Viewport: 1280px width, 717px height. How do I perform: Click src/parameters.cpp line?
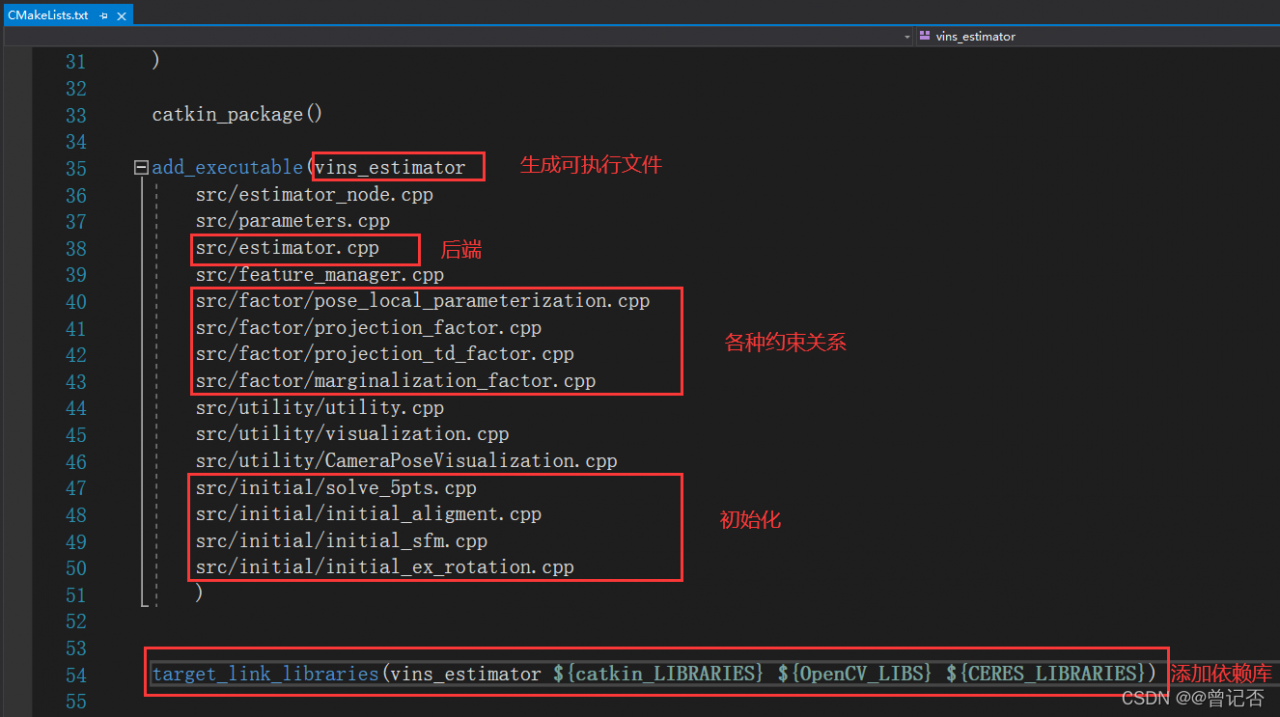tap(293, 221)
